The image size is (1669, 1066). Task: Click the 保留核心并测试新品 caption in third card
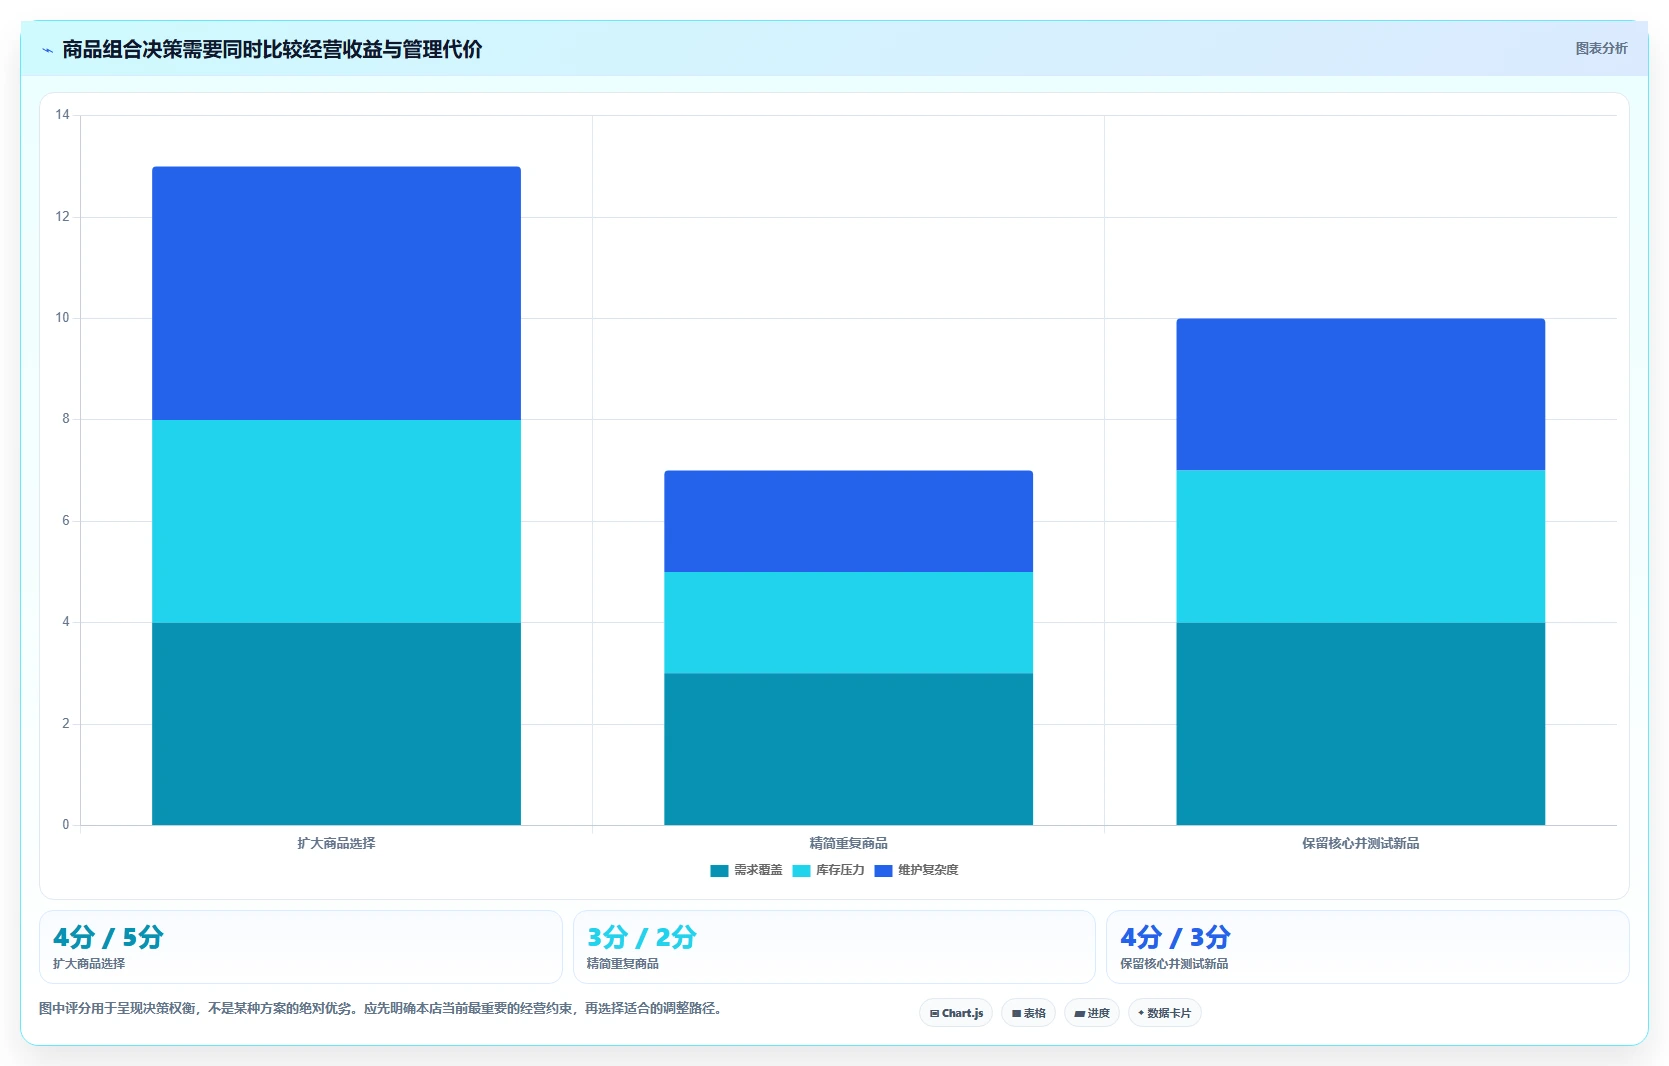(1174, 964)
